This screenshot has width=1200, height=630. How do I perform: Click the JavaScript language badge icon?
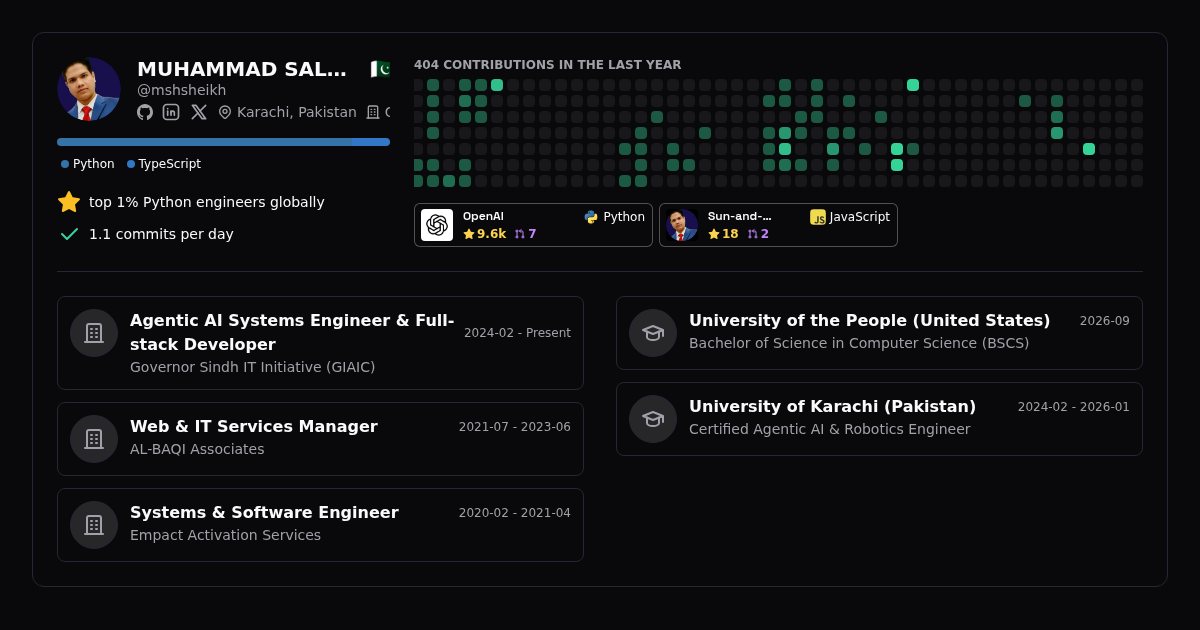pyautogui.click(x=818, y=217)
